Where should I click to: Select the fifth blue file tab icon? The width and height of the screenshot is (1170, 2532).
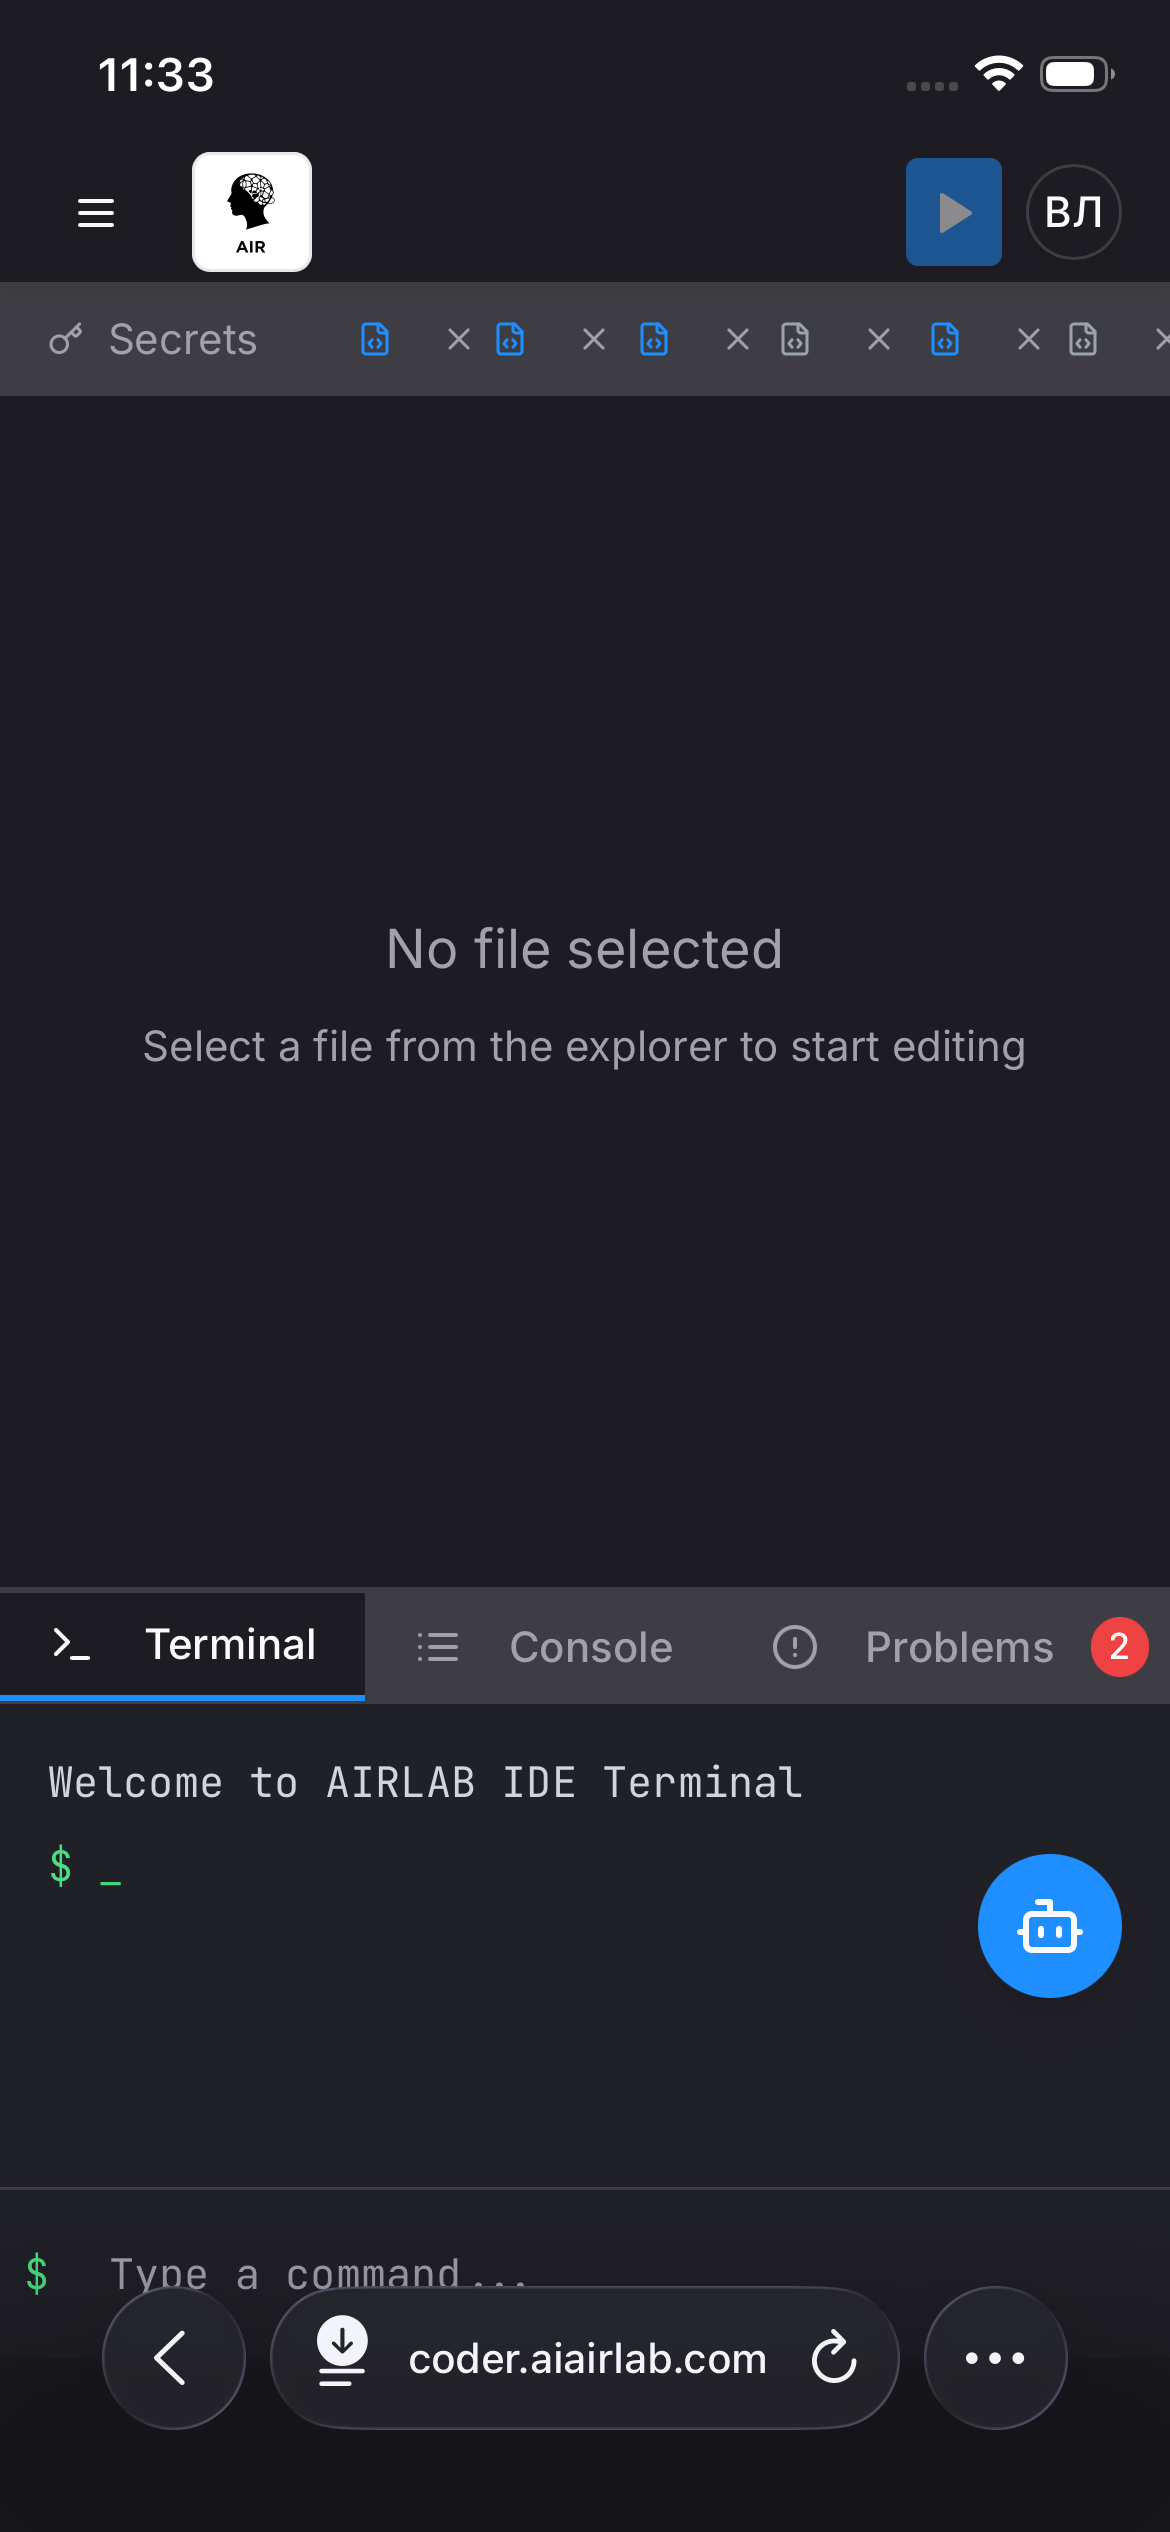(x=945, y=339)
